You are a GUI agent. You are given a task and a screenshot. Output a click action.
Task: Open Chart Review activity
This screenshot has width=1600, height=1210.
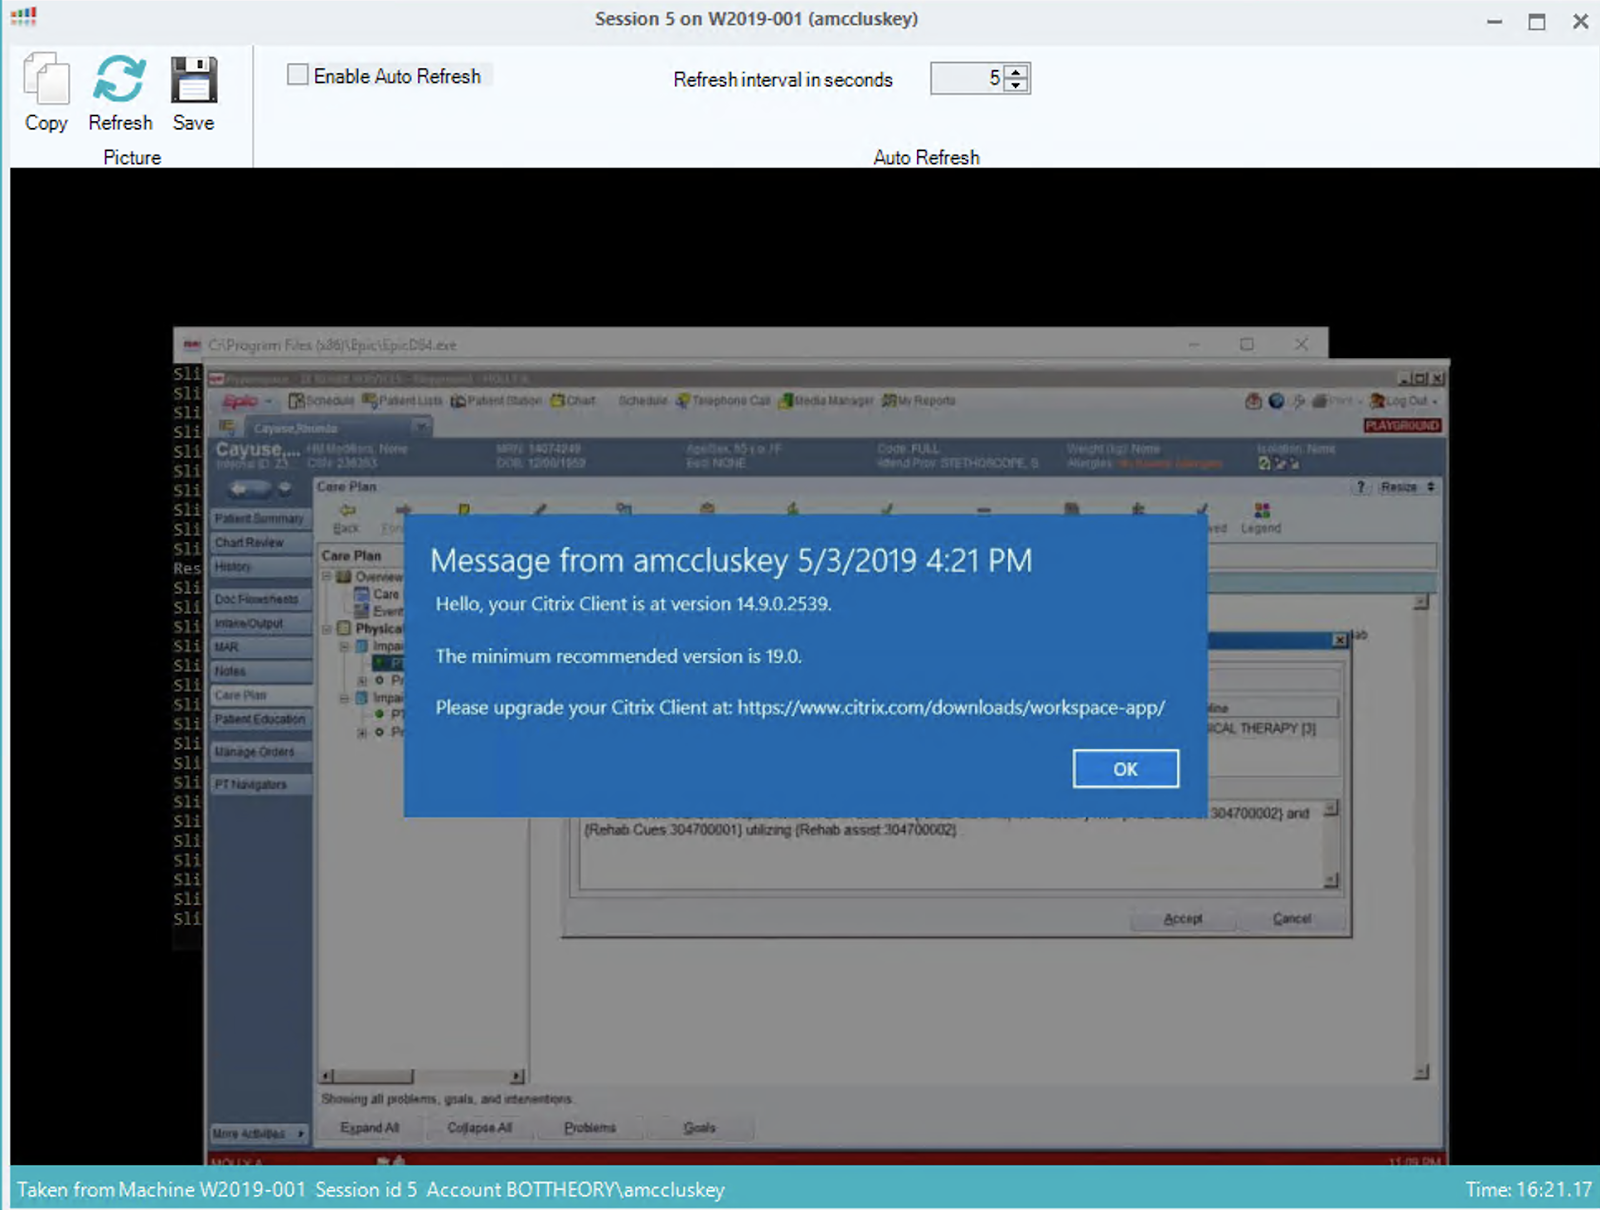260,542
